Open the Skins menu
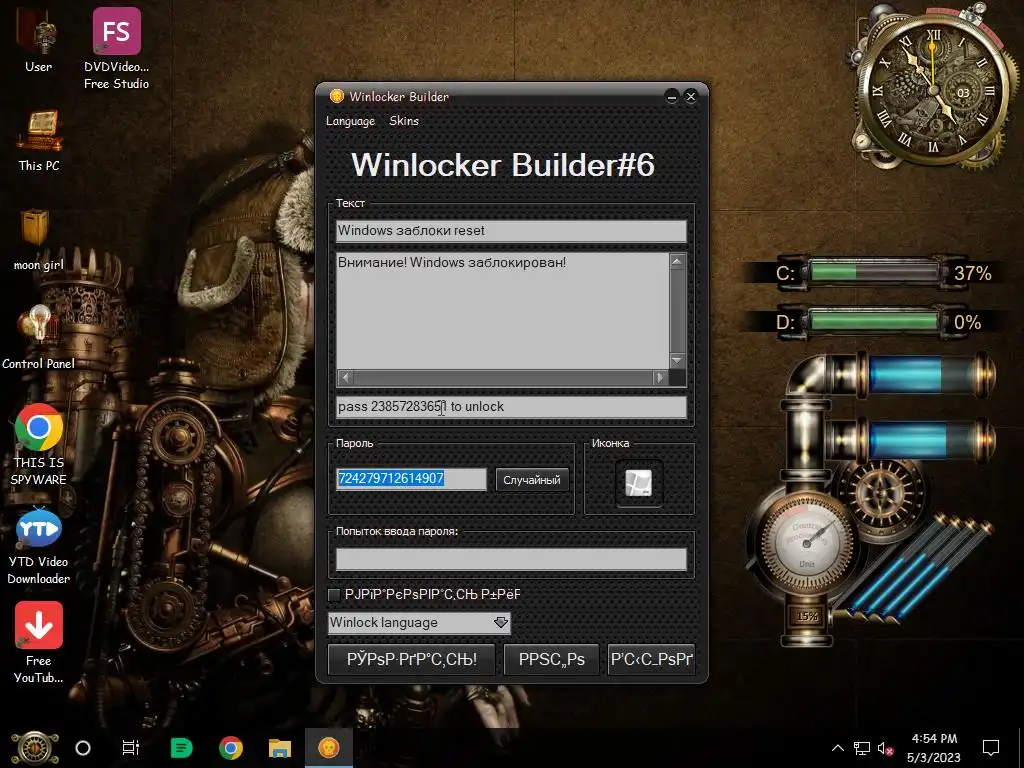 404,121
